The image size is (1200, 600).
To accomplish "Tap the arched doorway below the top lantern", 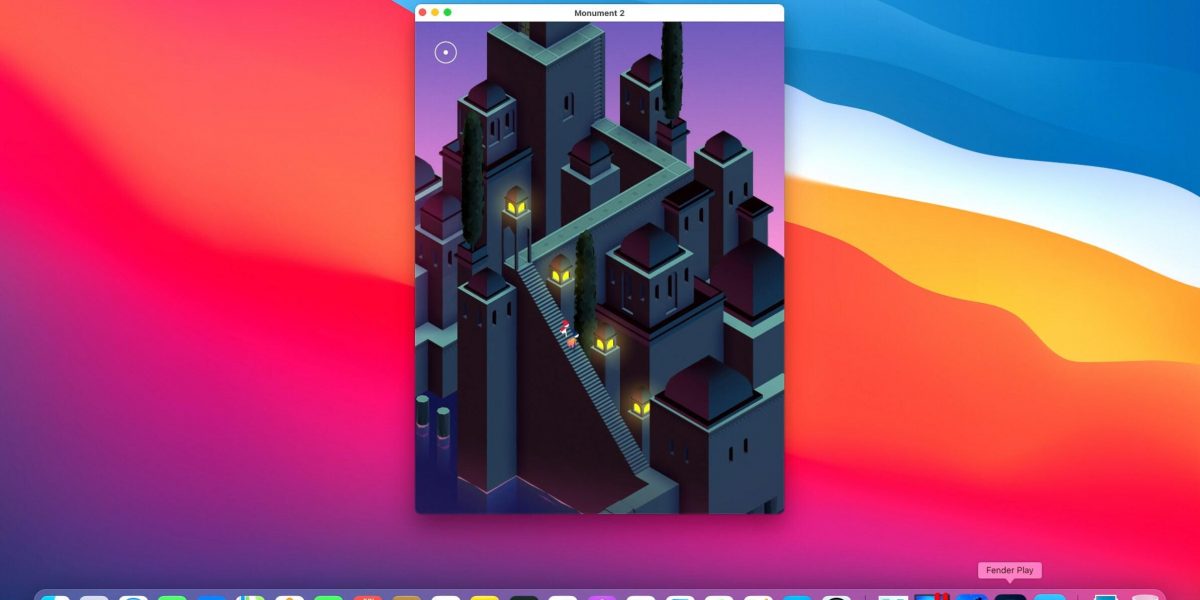I will [513, 245].
